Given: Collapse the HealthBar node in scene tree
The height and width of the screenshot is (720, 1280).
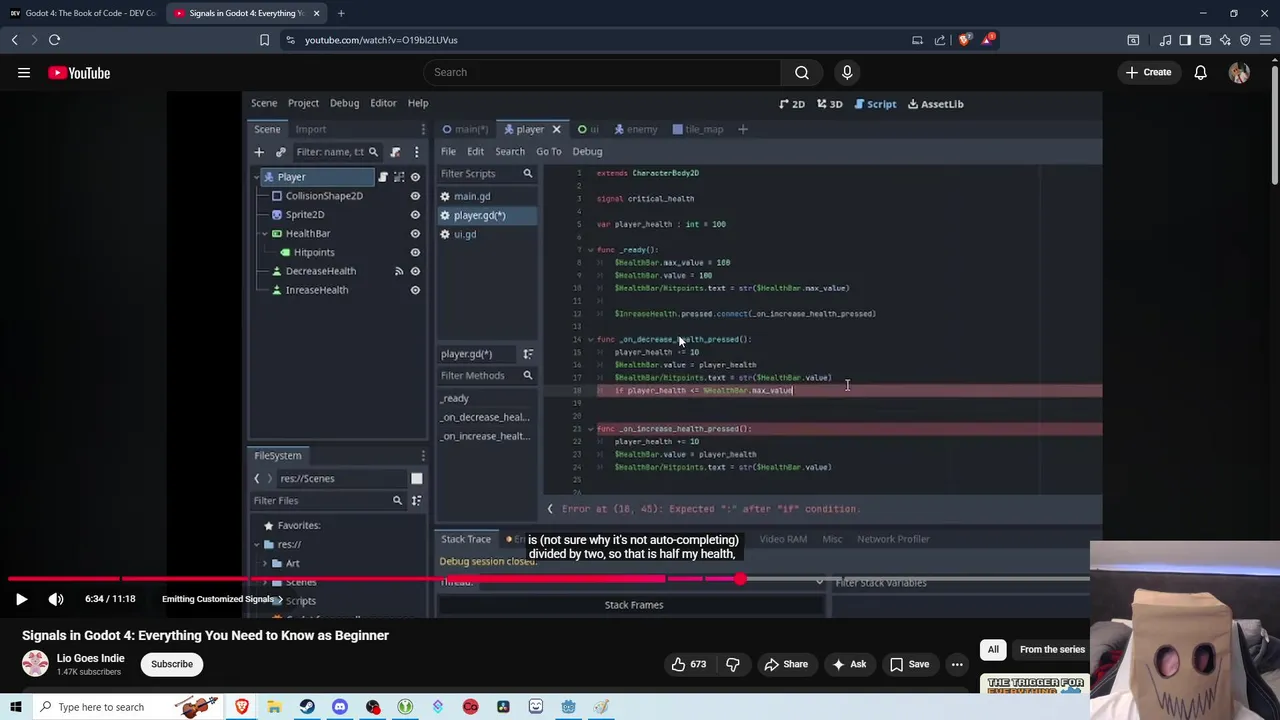Looking at the screenshot, I should click(x=264, y=234).
